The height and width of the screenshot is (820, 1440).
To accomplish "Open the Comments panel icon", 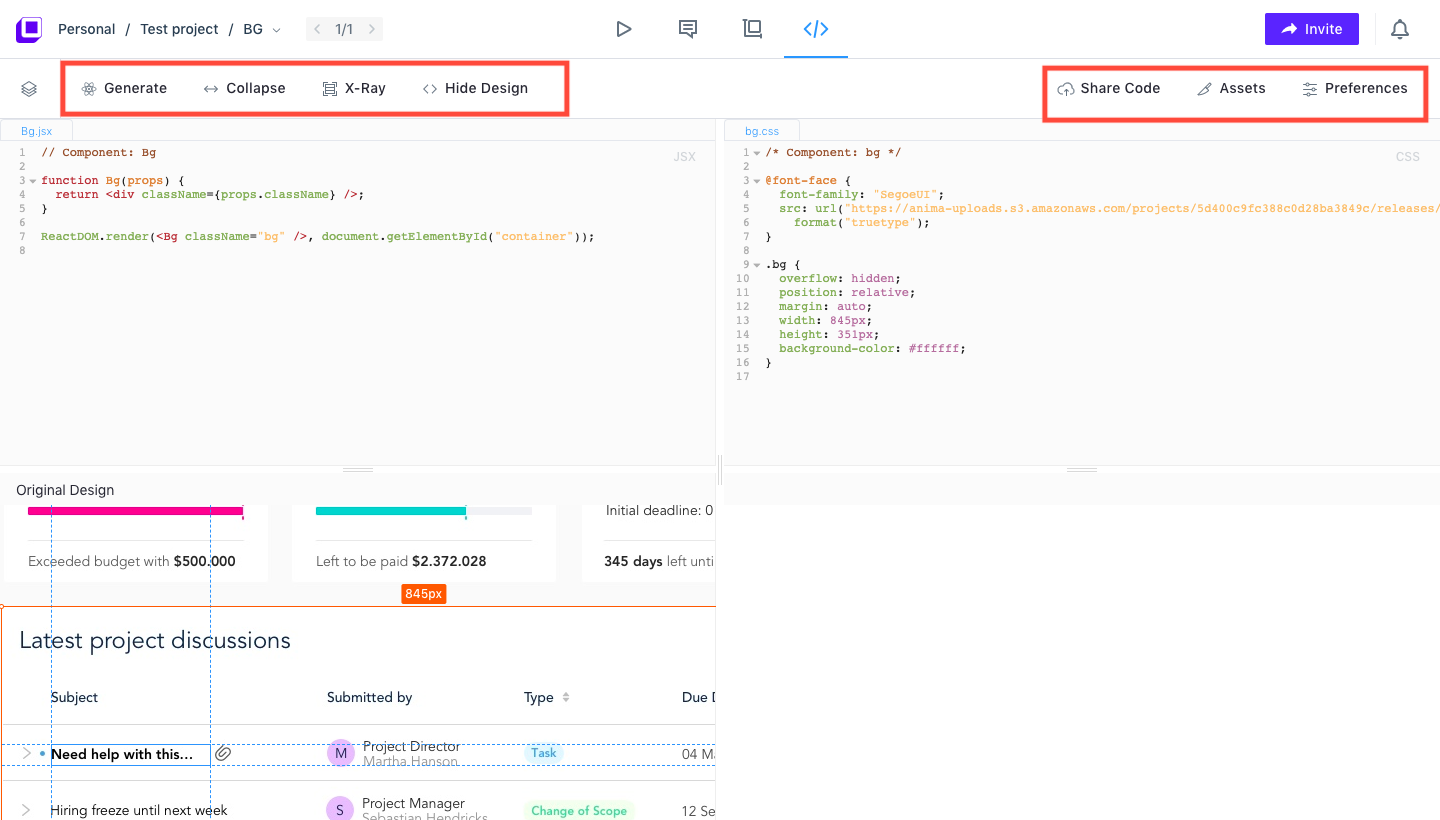I will (688, 29).
